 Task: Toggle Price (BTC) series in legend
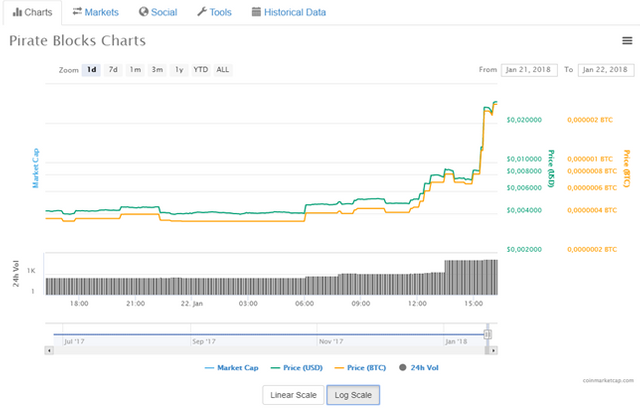pos(360,368)
